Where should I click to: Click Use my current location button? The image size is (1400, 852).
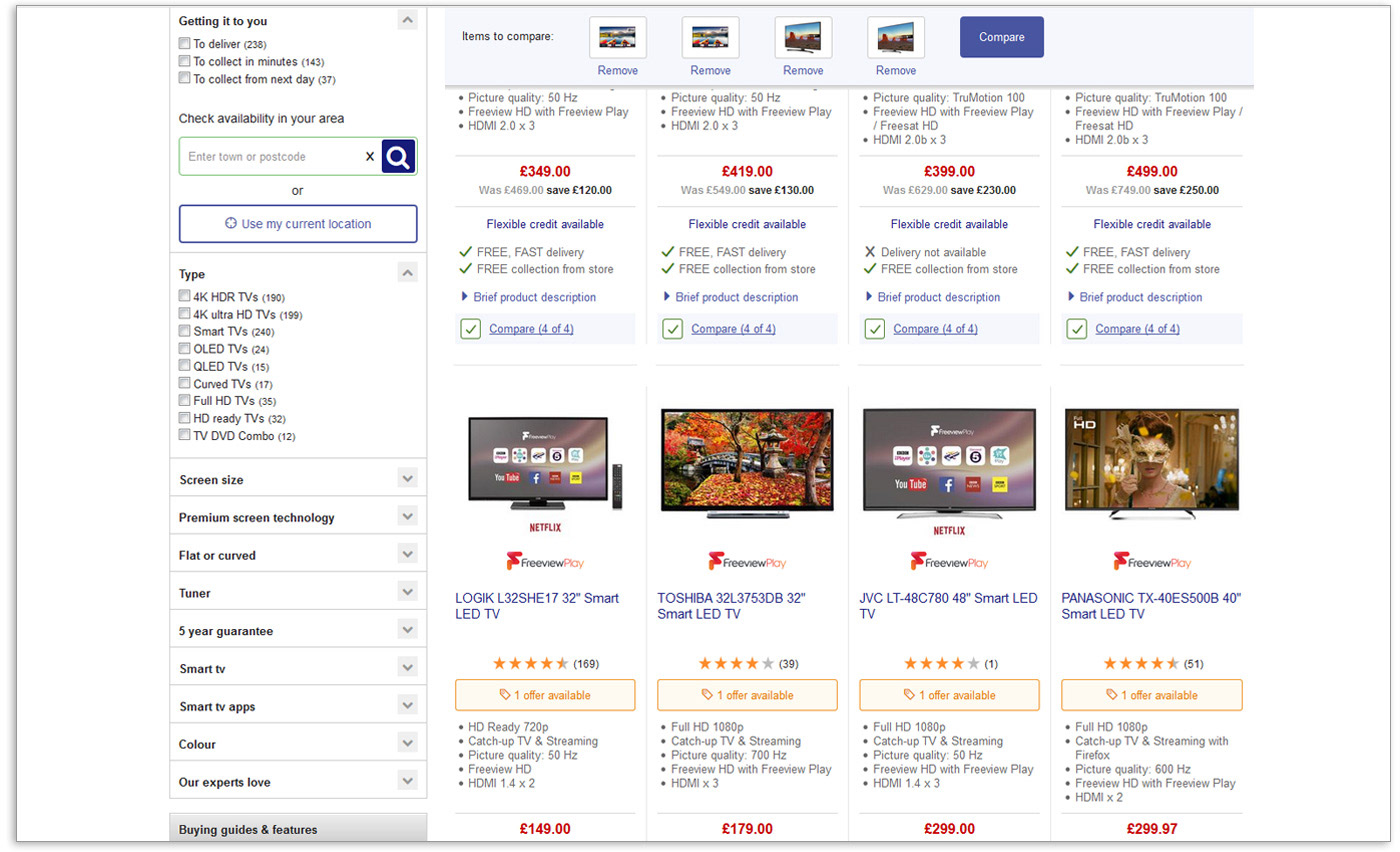[x=298, y=224]
